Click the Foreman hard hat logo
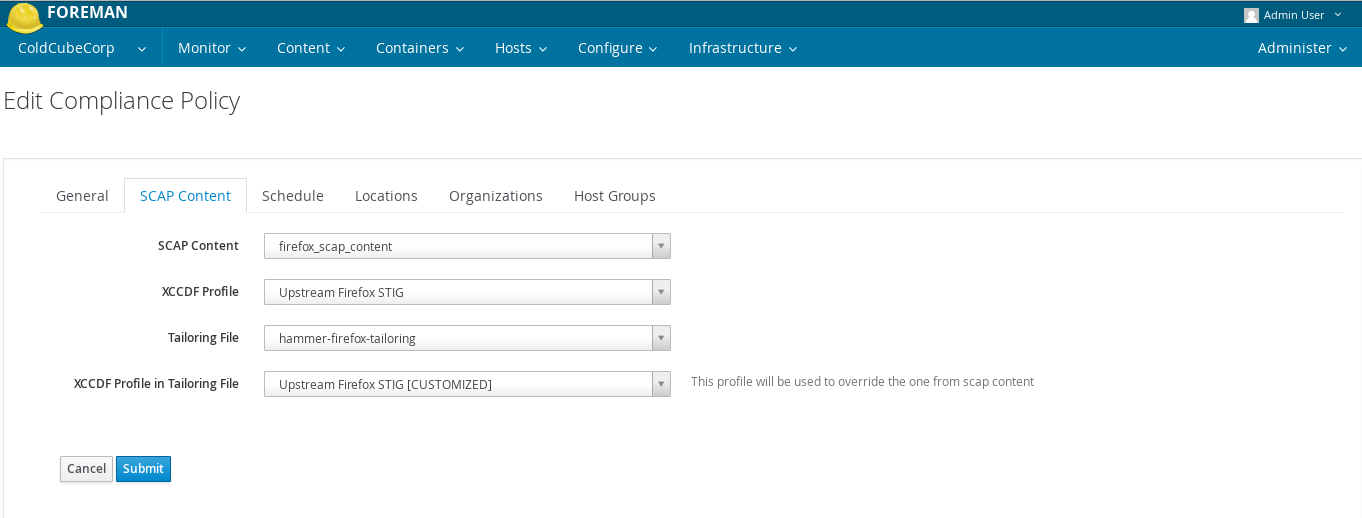Screen dimensions: 1362x518 [x=24, y=16]
